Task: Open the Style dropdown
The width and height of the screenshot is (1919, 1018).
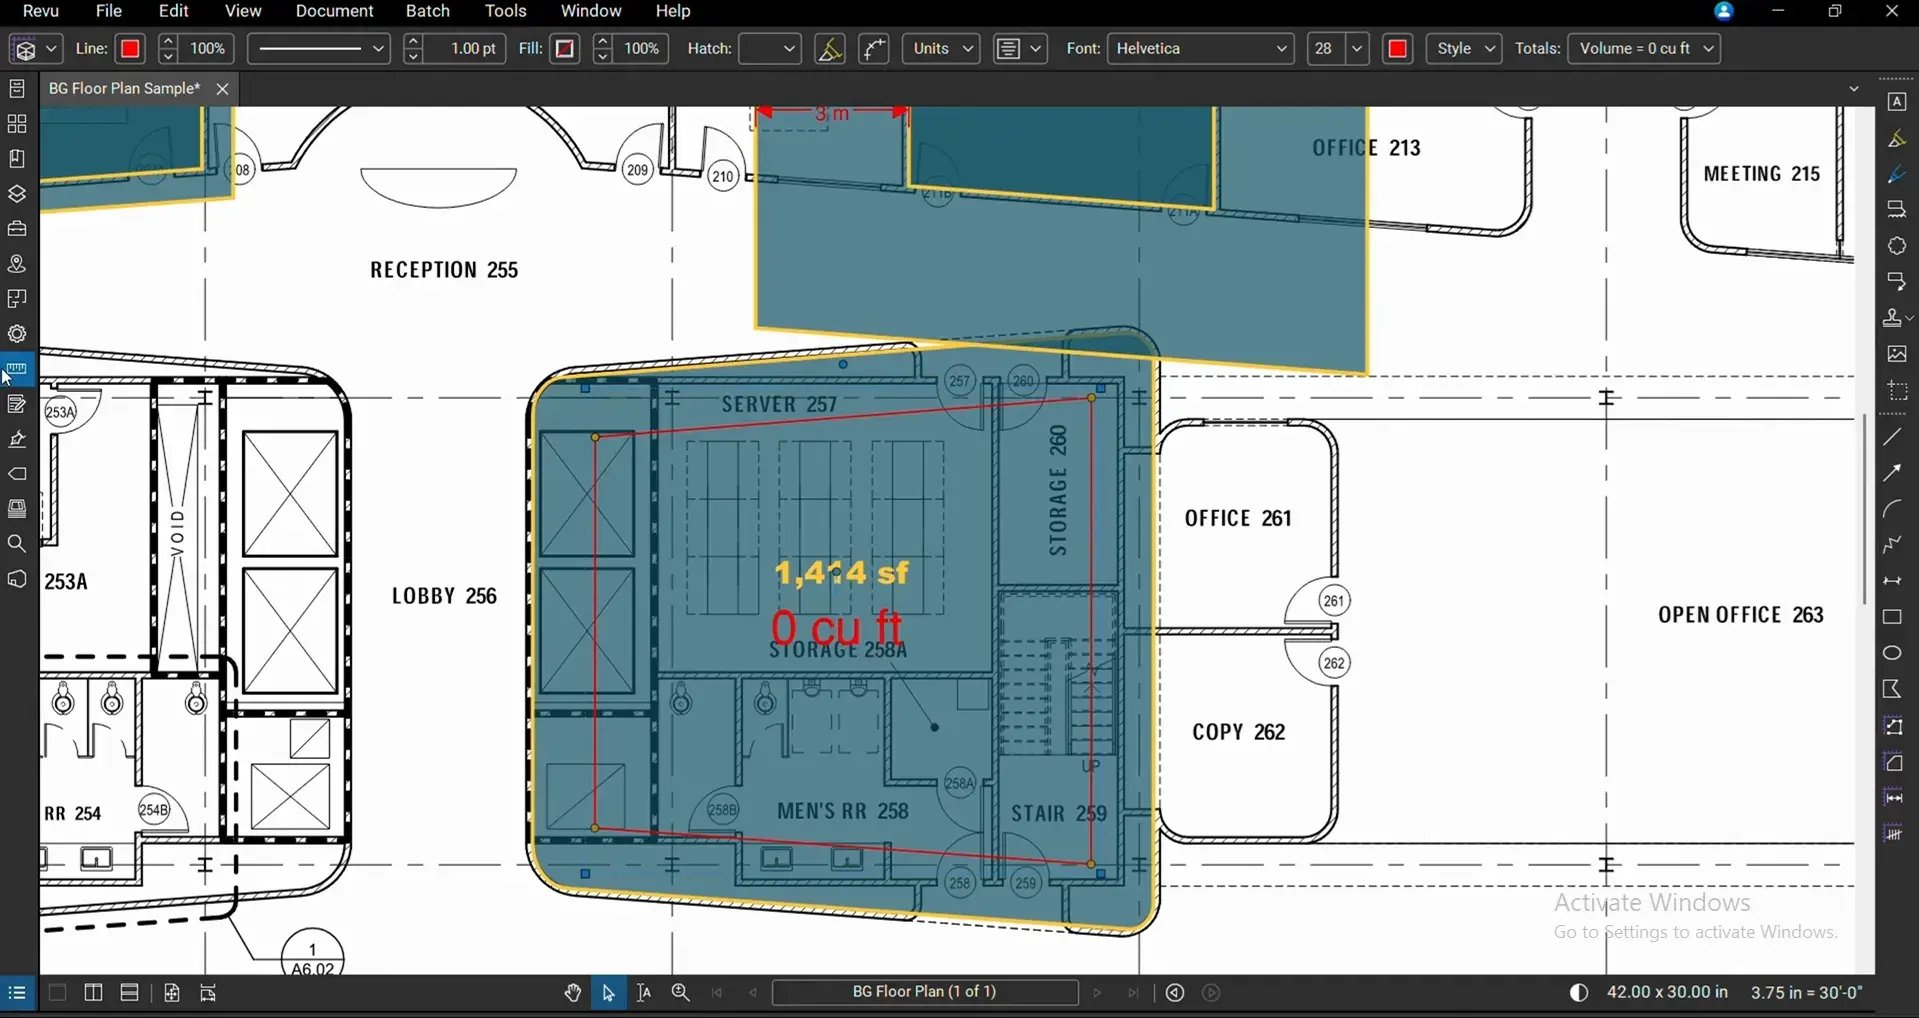Action: coord(1465,48)
